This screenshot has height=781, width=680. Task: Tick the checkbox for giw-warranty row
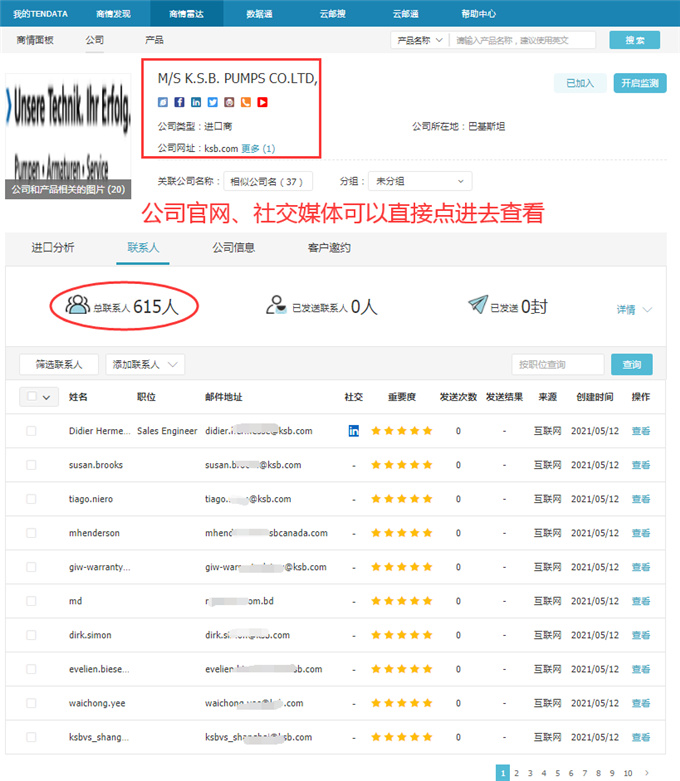pos(31,567)
